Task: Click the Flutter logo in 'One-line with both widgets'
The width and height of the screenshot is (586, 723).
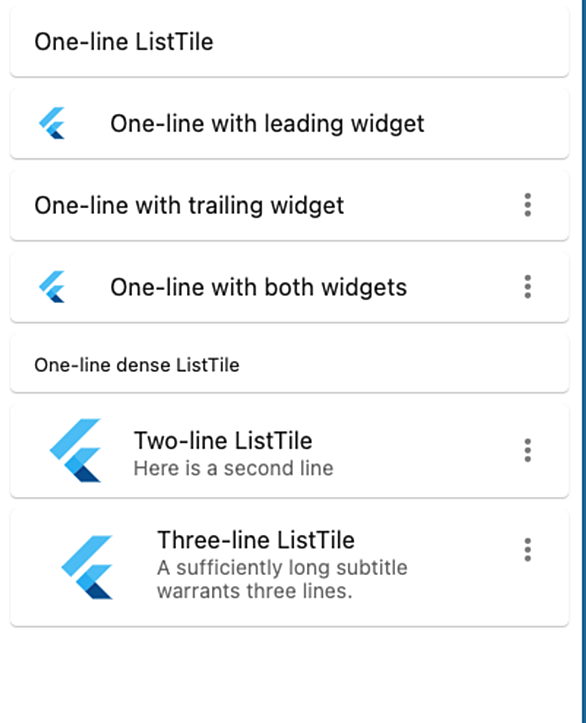Action: point(52,287)
